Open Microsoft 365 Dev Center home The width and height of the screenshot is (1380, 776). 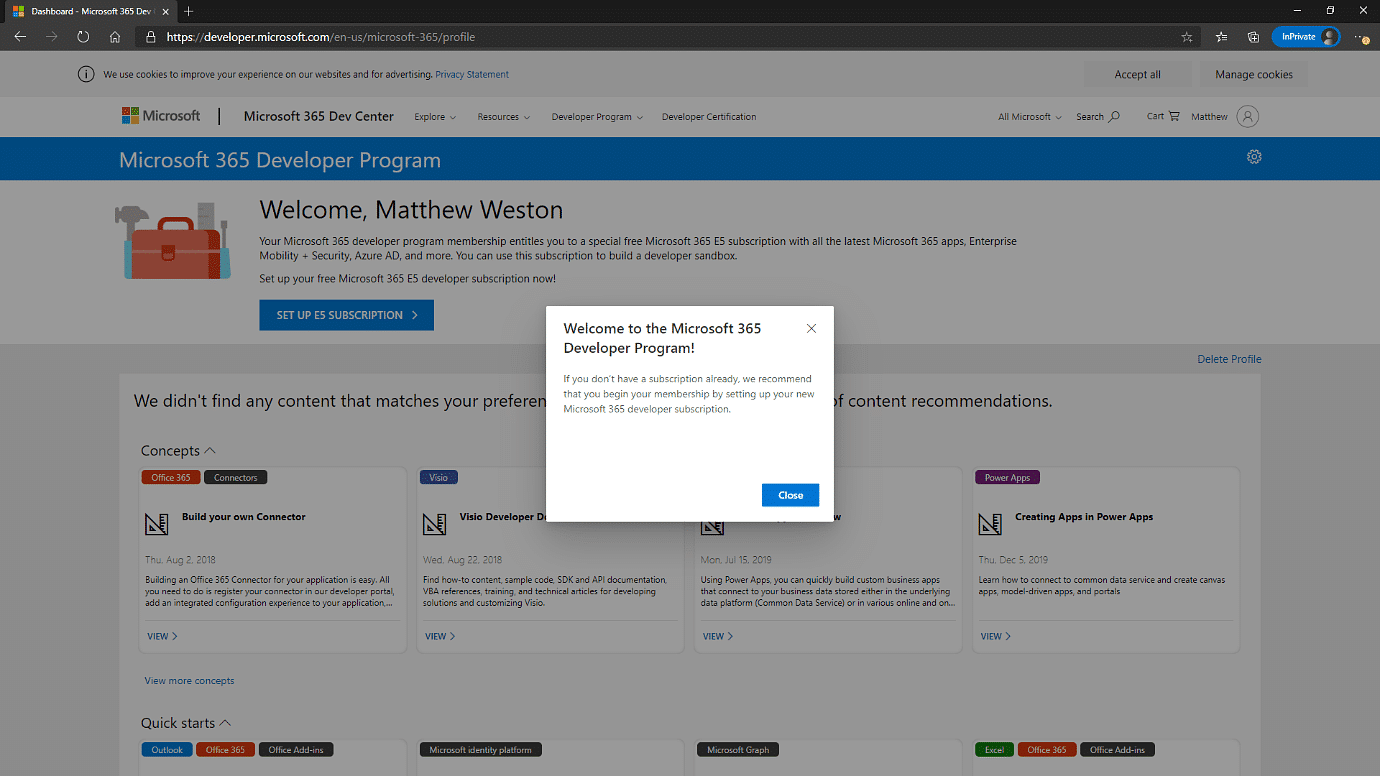point(319,116)
